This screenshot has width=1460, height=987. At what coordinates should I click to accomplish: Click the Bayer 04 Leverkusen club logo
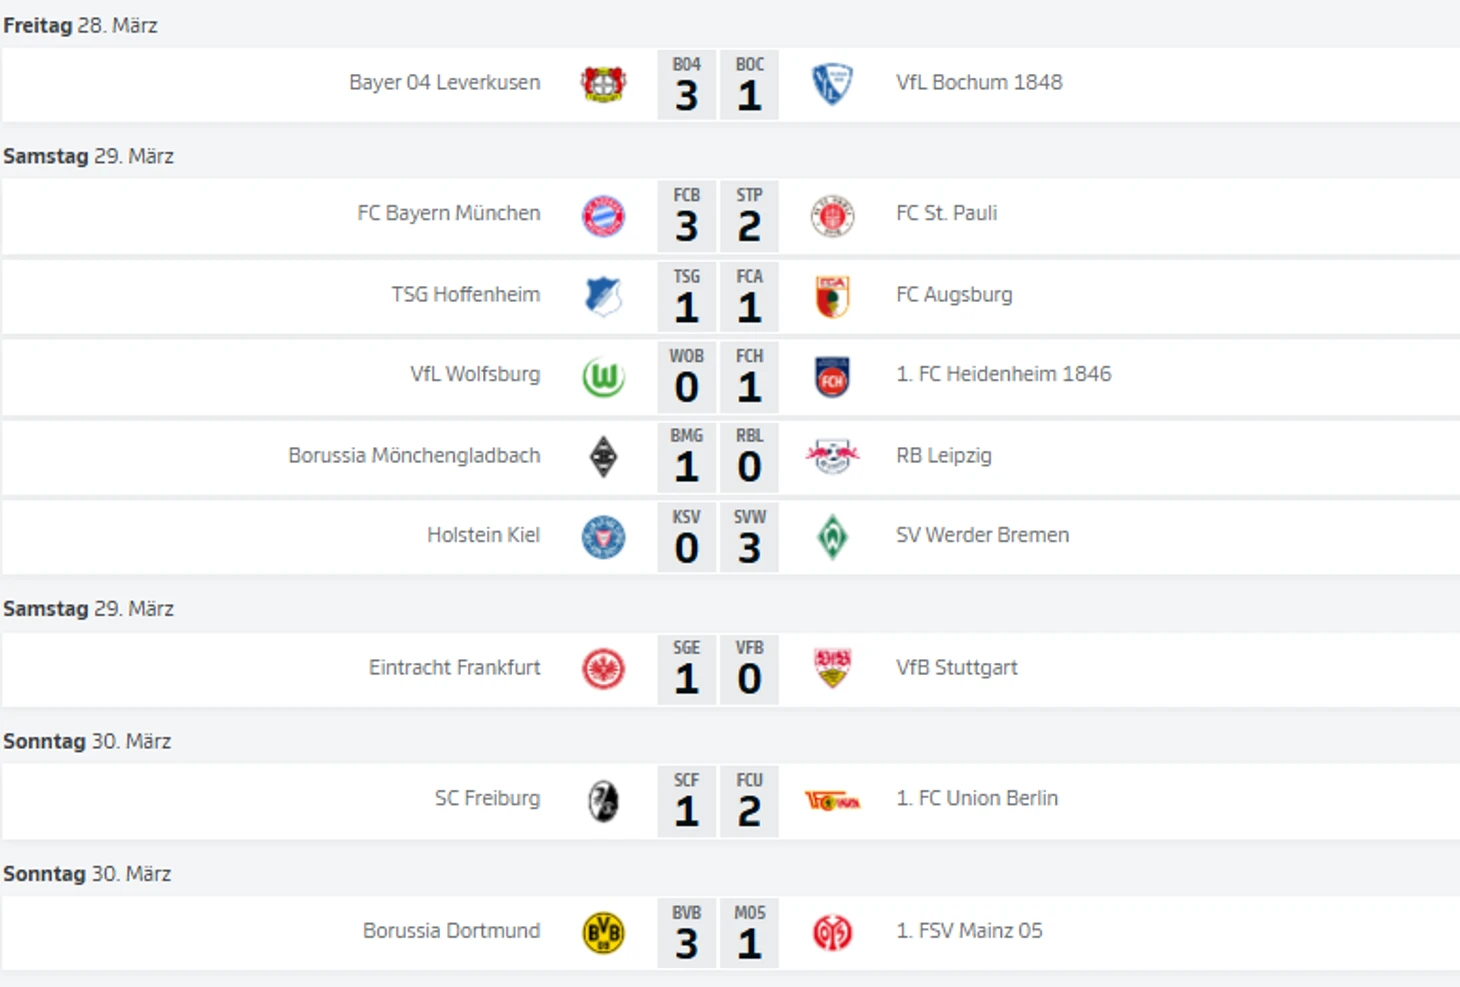click(x=603, y=84)
